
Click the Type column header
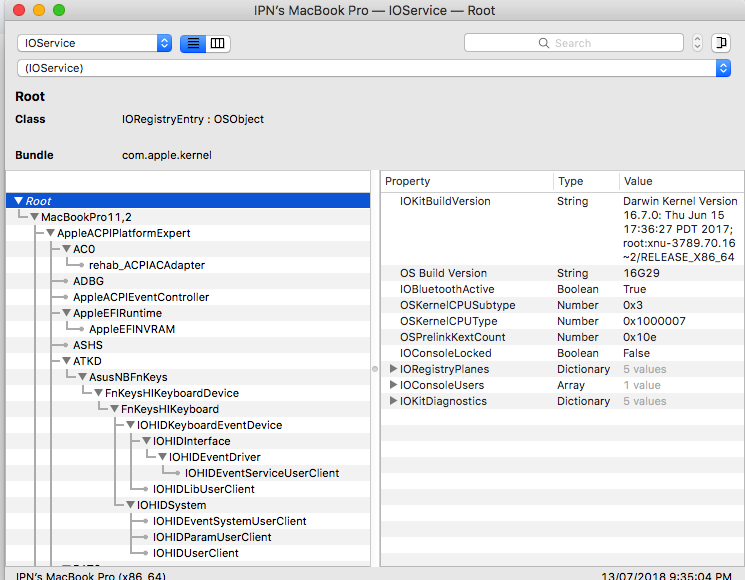tap(570, 181)
